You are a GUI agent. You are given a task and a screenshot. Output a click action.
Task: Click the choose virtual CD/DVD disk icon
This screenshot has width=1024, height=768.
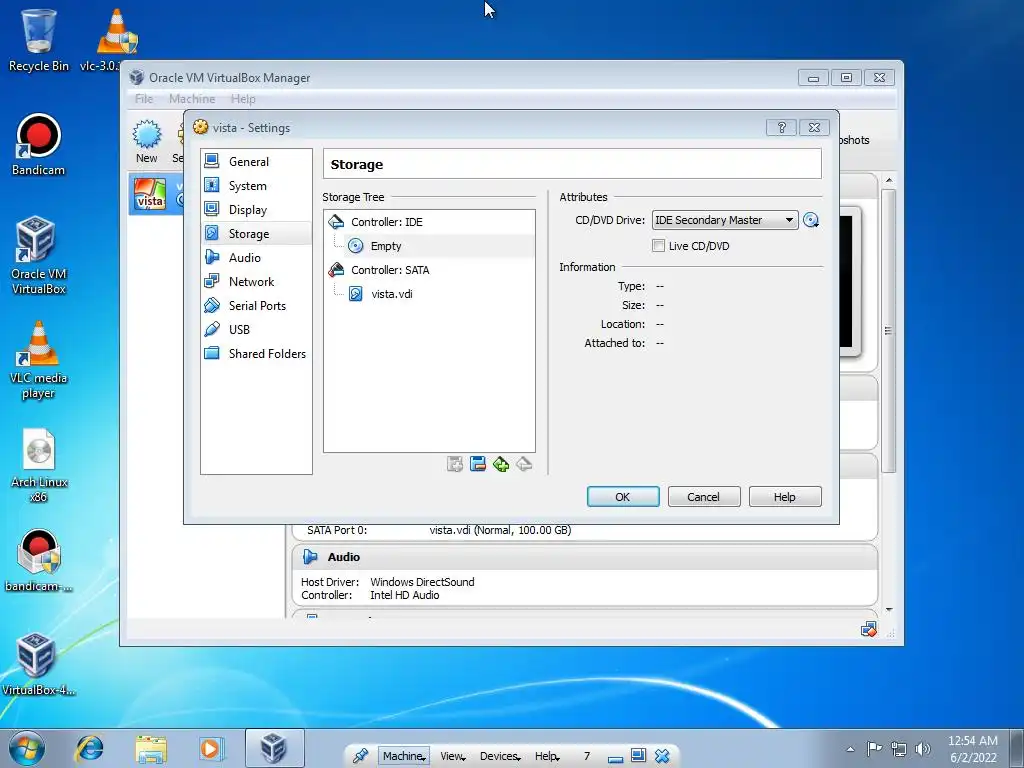click(x=810, y=220)
